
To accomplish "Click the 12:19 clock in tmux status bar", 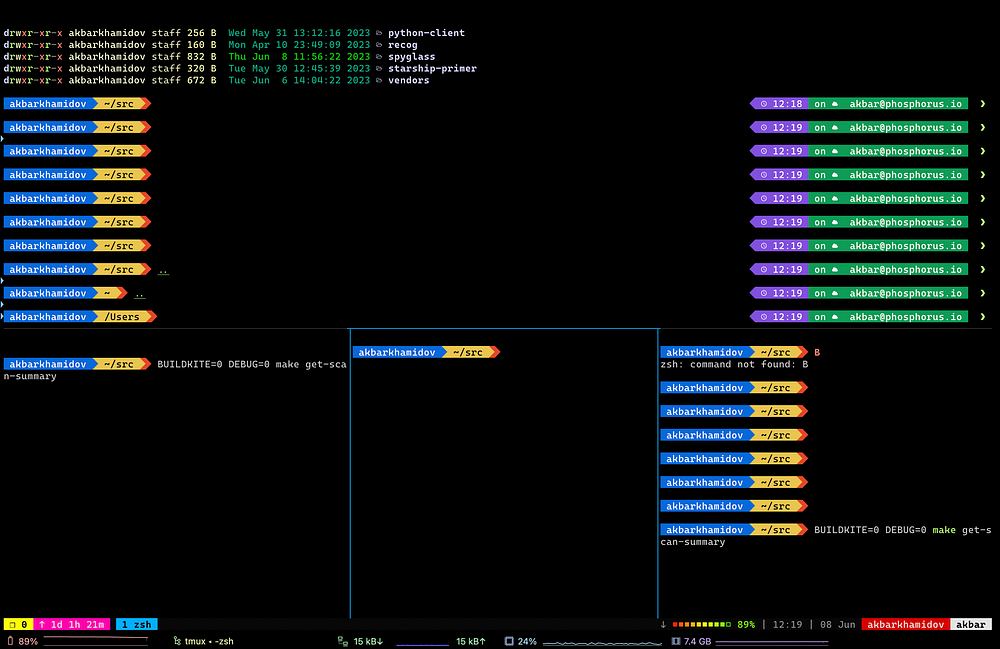I will pyautogui.click(x=787, y=625).
